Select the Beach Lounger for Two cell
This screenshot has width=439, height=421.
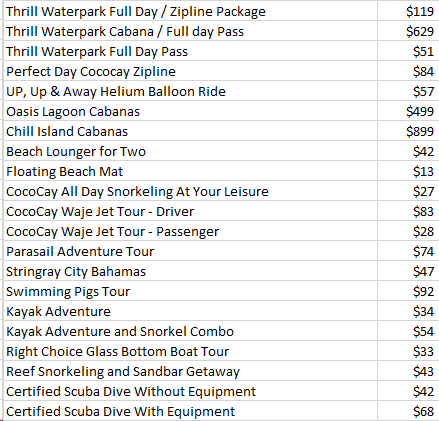190,151
